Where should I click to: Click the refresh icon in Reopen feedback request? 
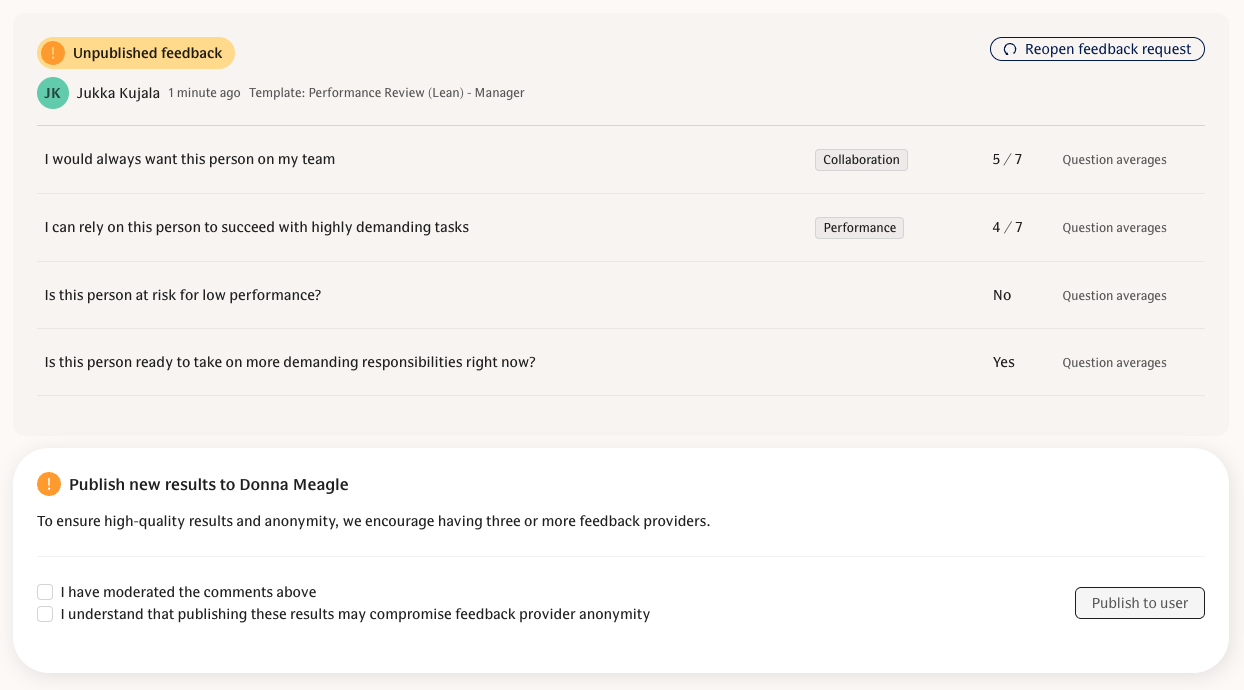1010,48
